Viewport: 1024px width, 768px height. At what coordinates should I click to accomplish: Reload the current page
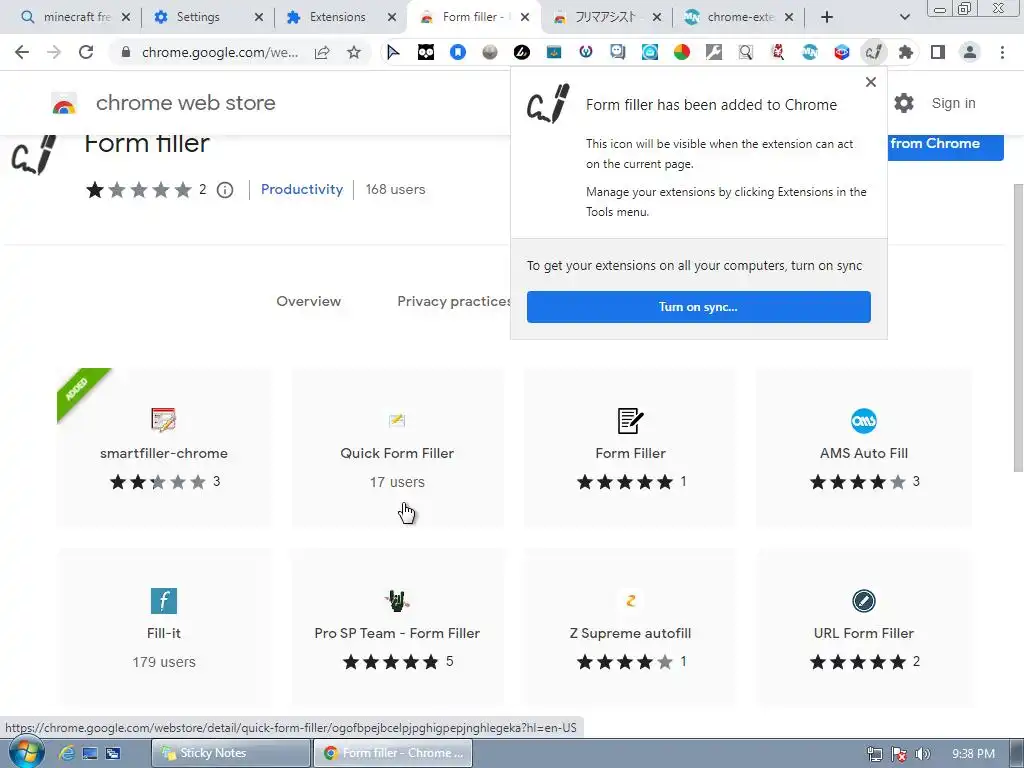click(x=86, y=52)
